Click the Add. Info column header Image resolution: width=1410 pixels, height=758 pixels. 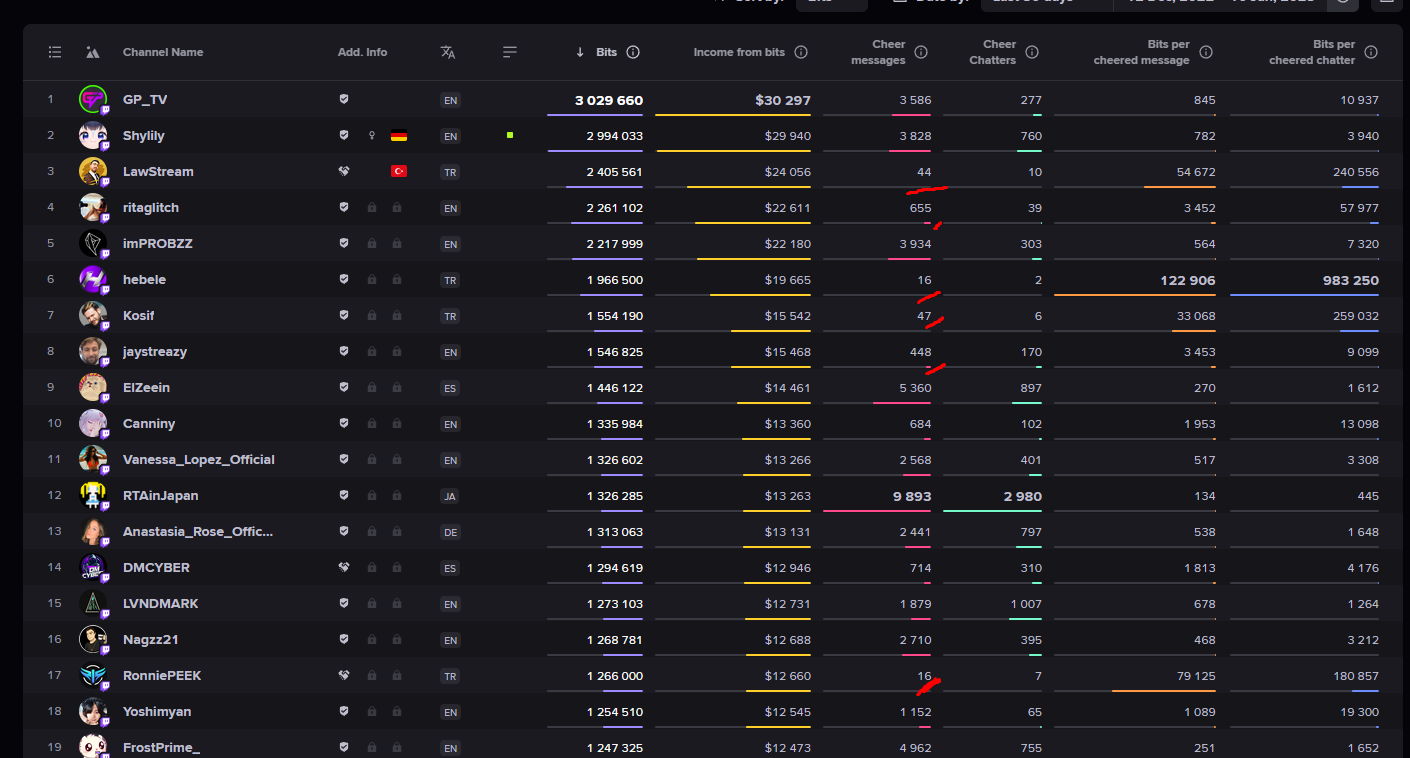362,52
